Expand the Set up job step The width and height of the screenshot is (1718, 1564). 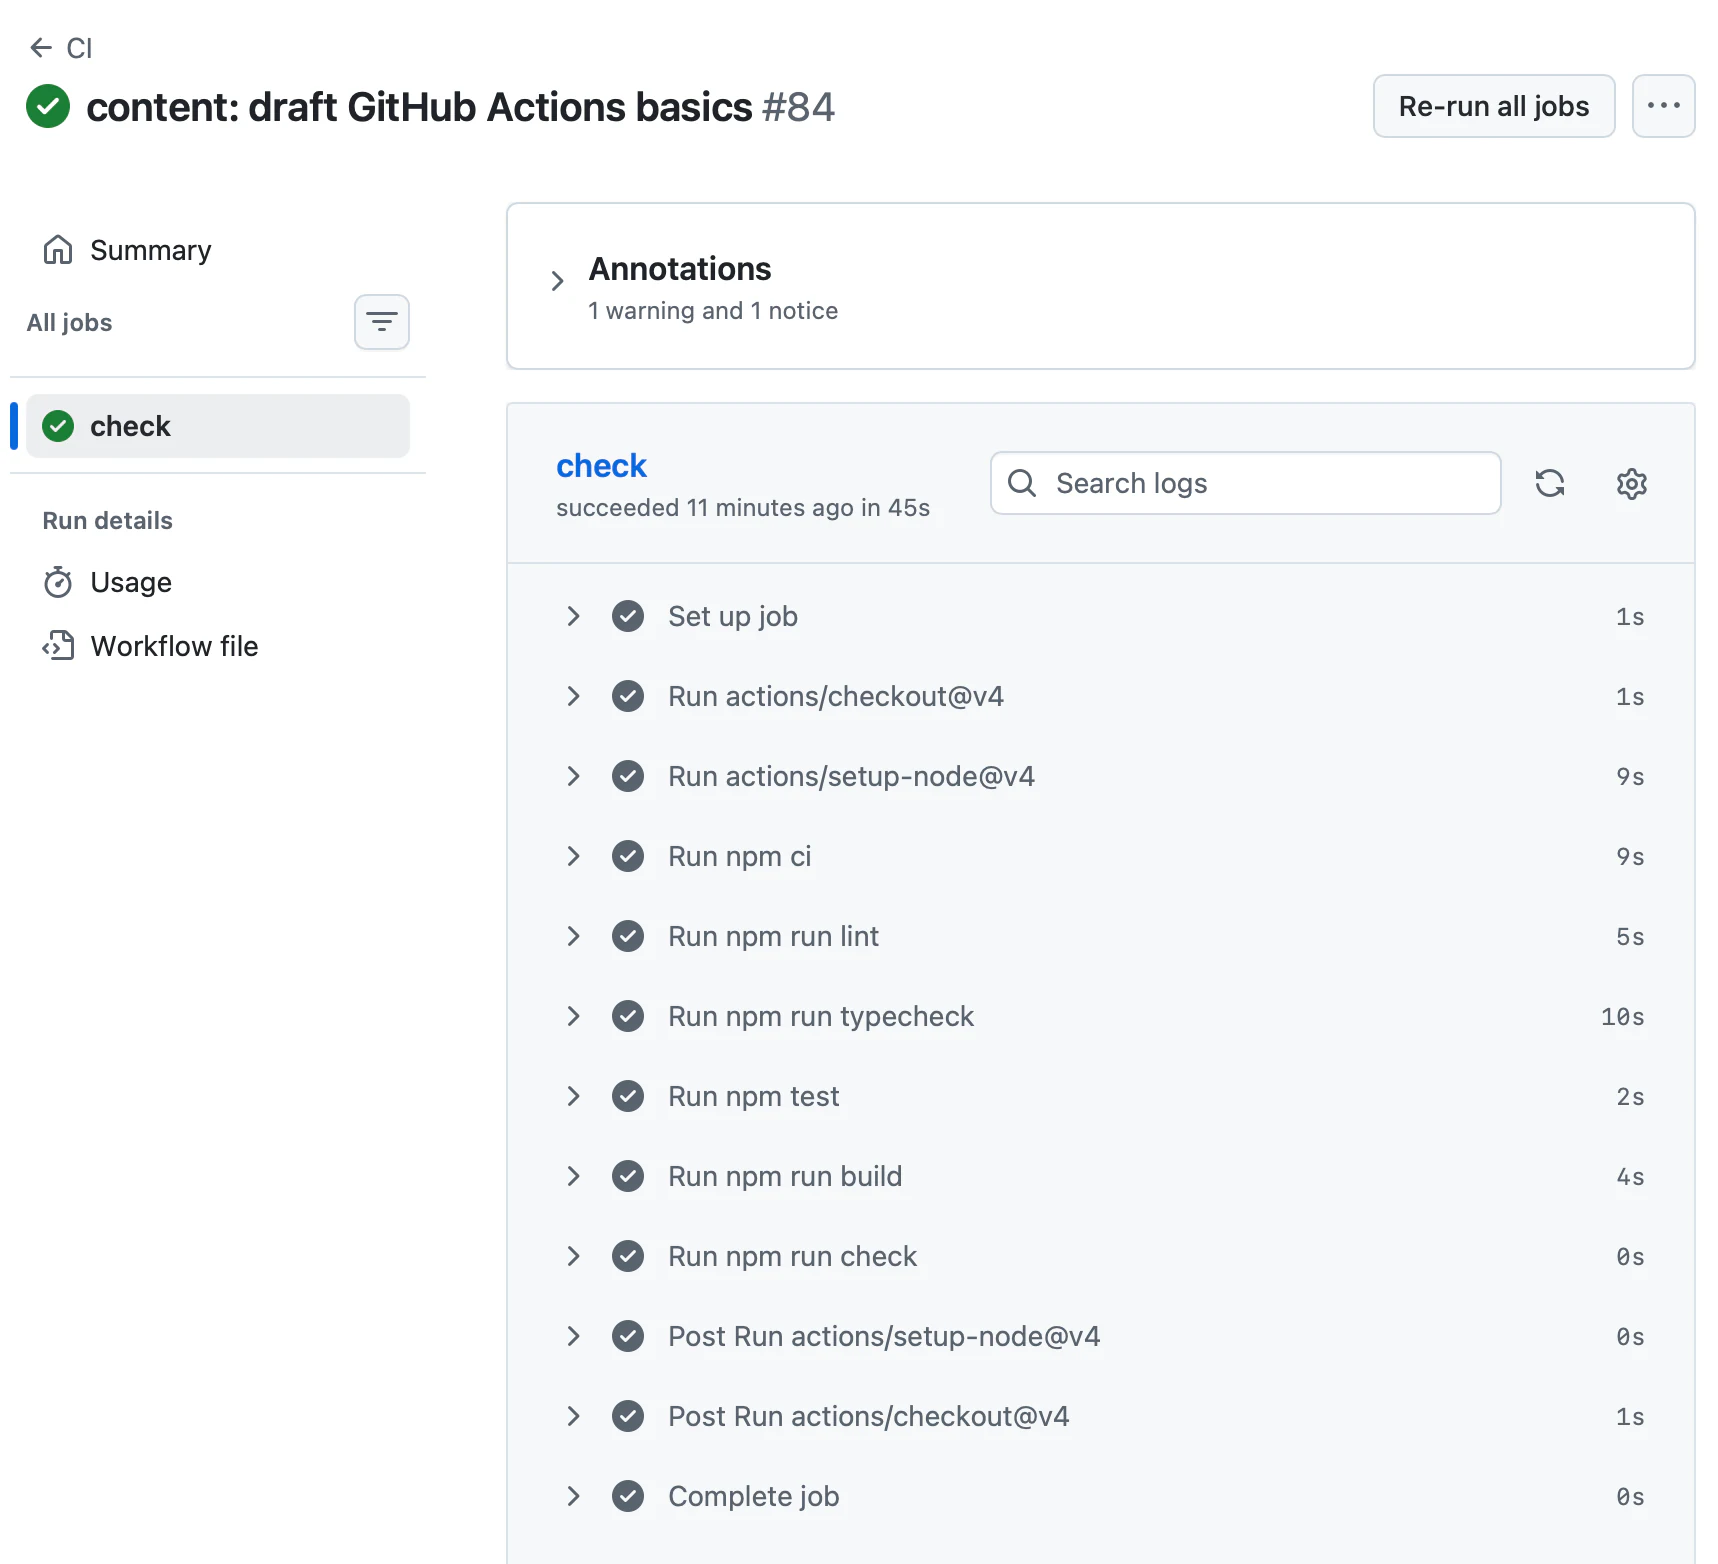click(x=1100, y=616)
